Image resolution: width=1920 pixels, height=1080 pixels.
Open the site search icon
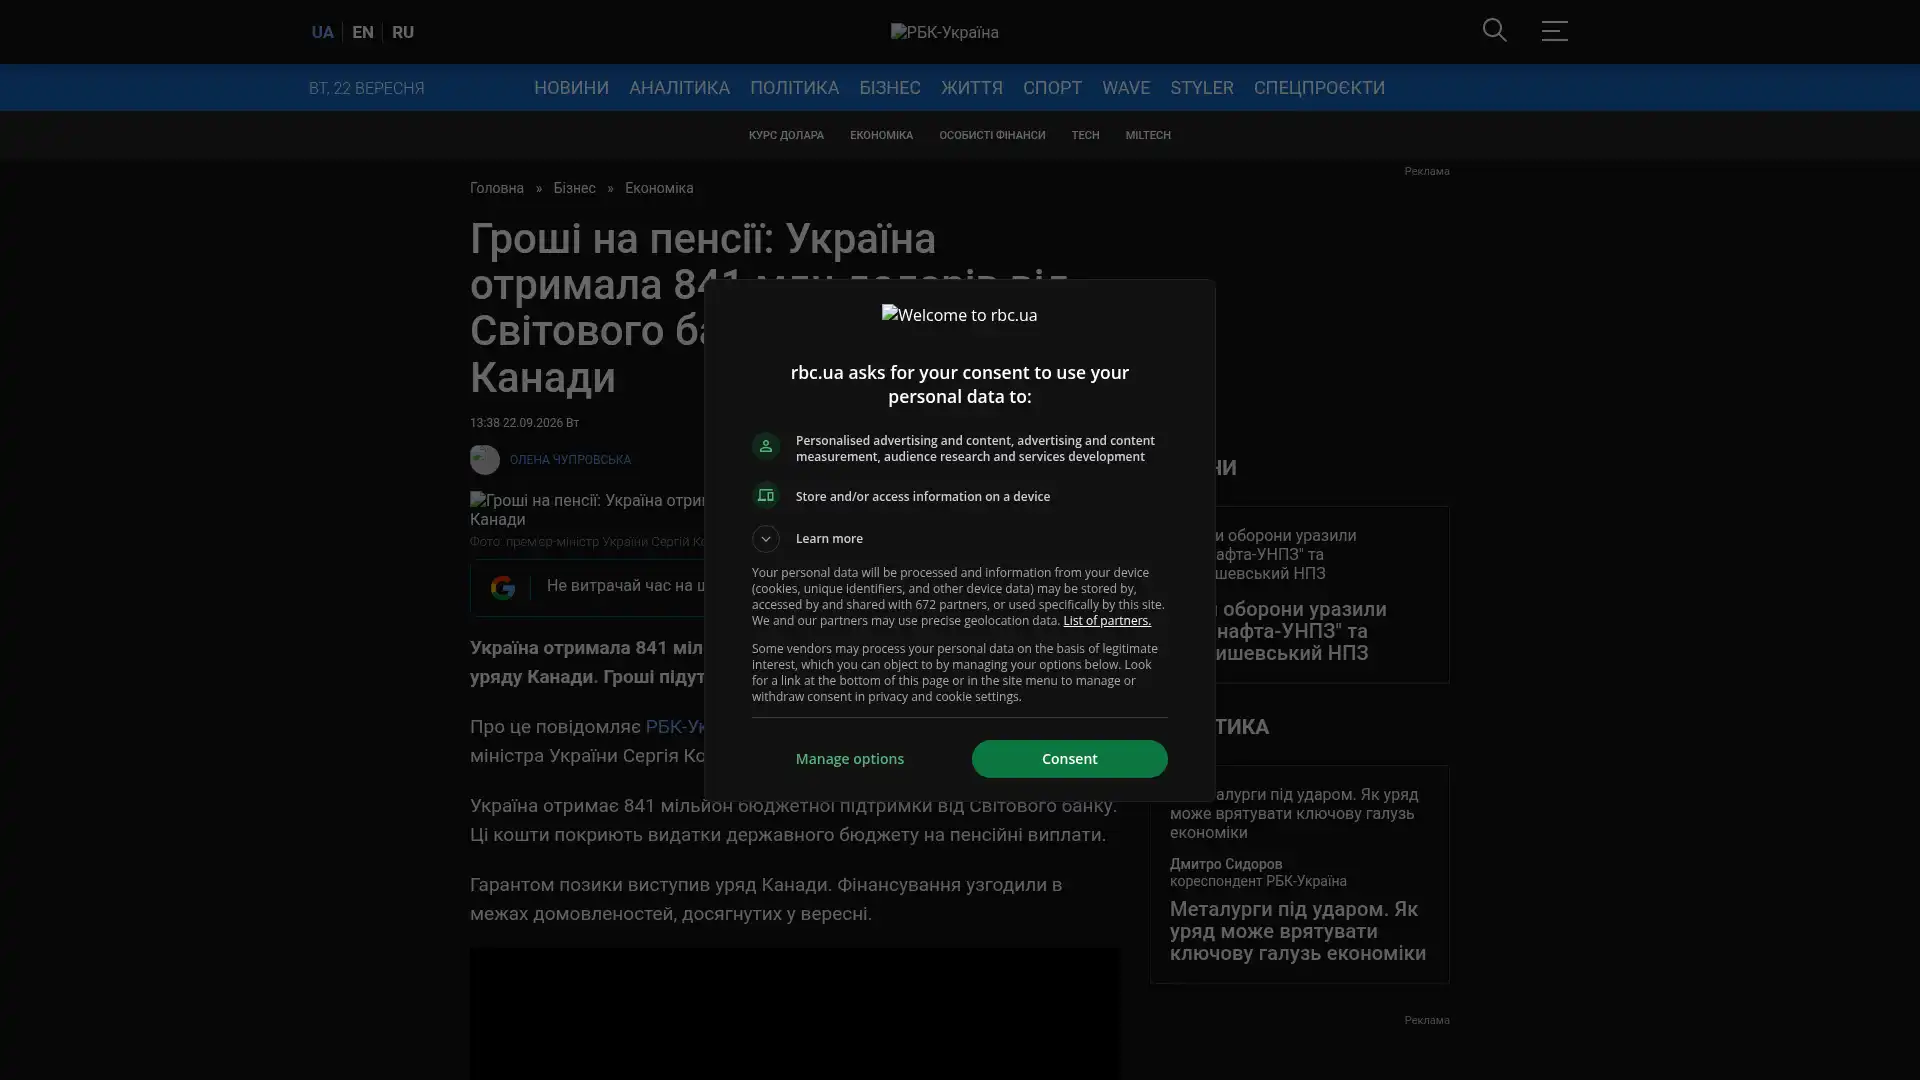1494,30
